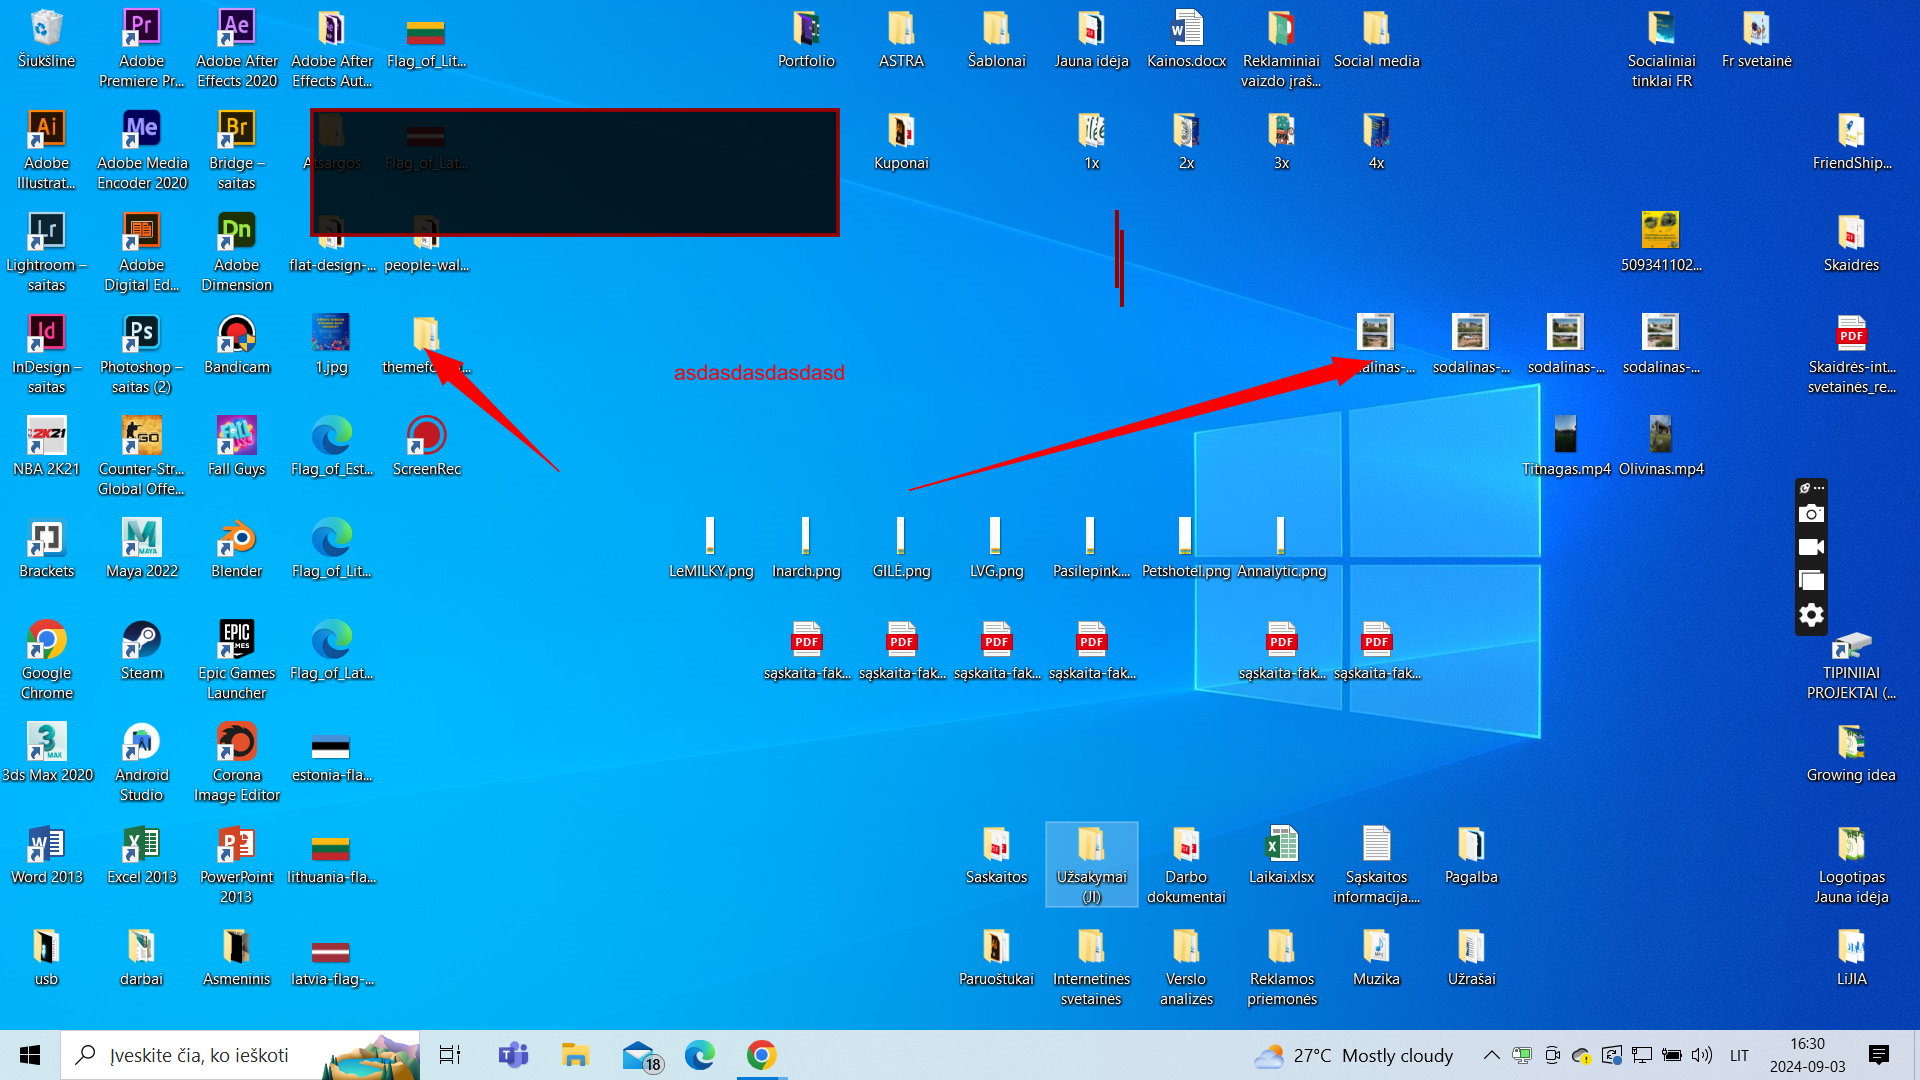Open volume control in system tray

1702,1055
